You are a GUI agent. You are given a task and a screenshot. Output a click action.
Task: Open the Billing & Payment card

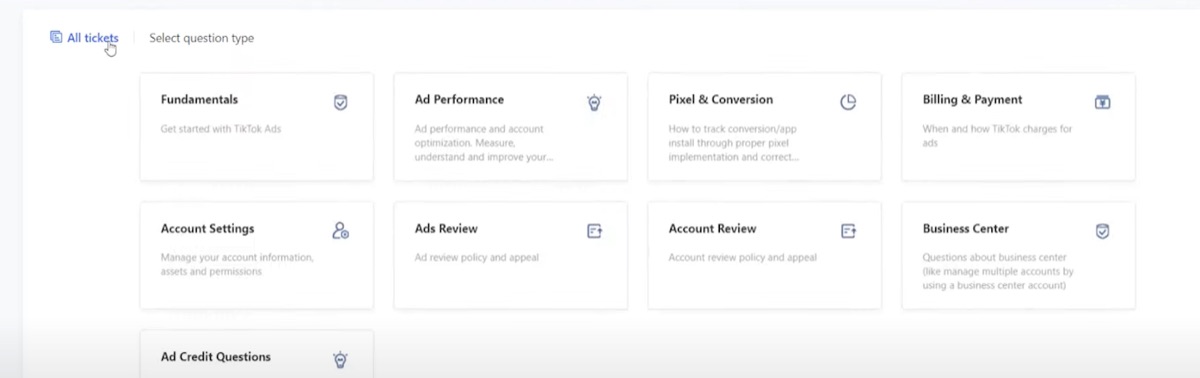[x=1019, y=127]
